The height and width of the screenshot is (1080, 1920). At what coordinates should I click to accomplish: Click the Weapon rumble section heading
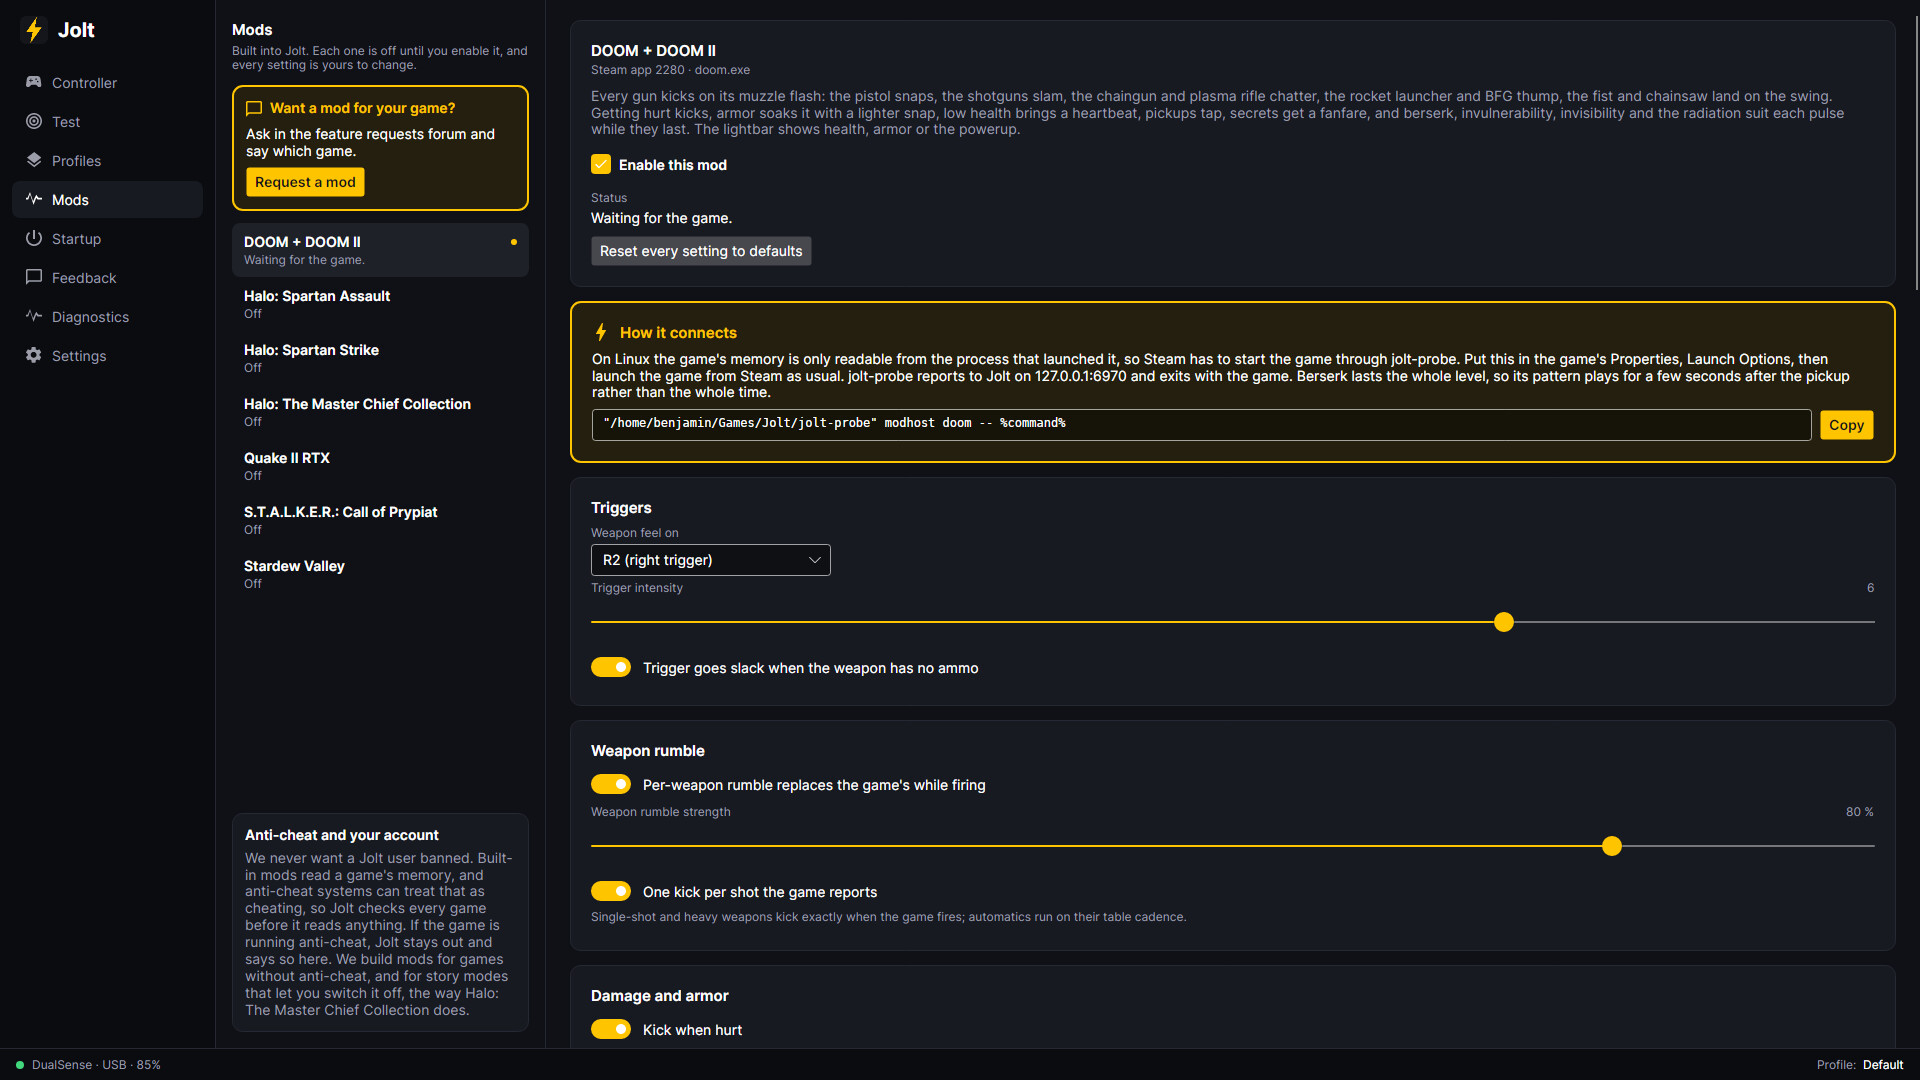[x=648, y=751]
